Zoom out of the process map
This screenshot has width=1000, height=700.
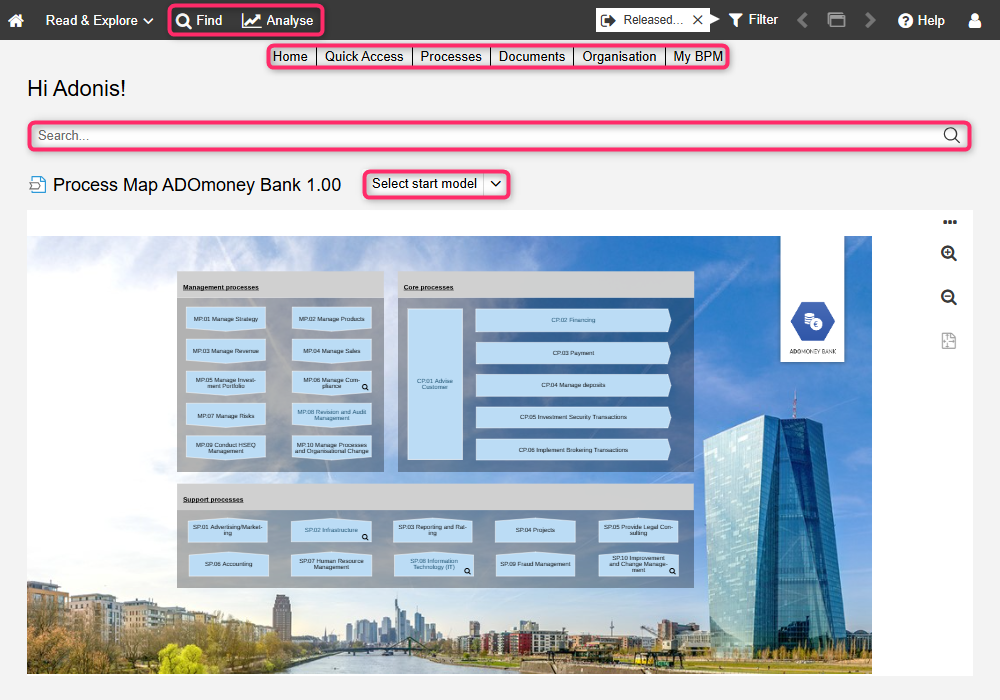coord(949,297)
